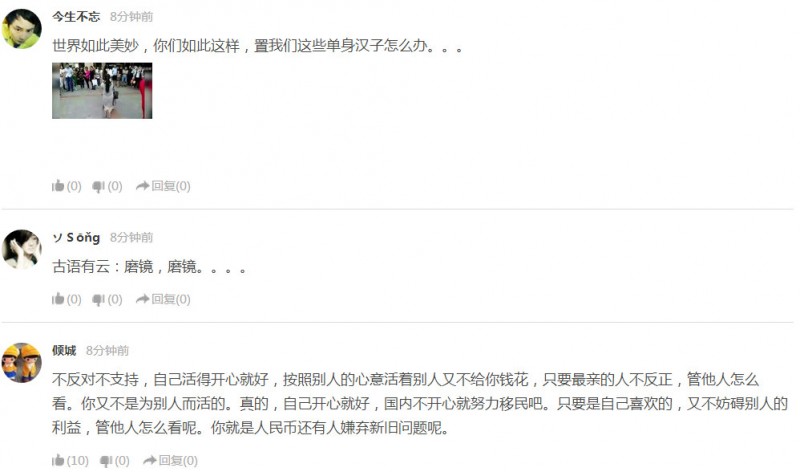Dislike the comment by 倾城
Viewport: 800px width, 472px height.
pyautogui.click(x=114, y=461)
